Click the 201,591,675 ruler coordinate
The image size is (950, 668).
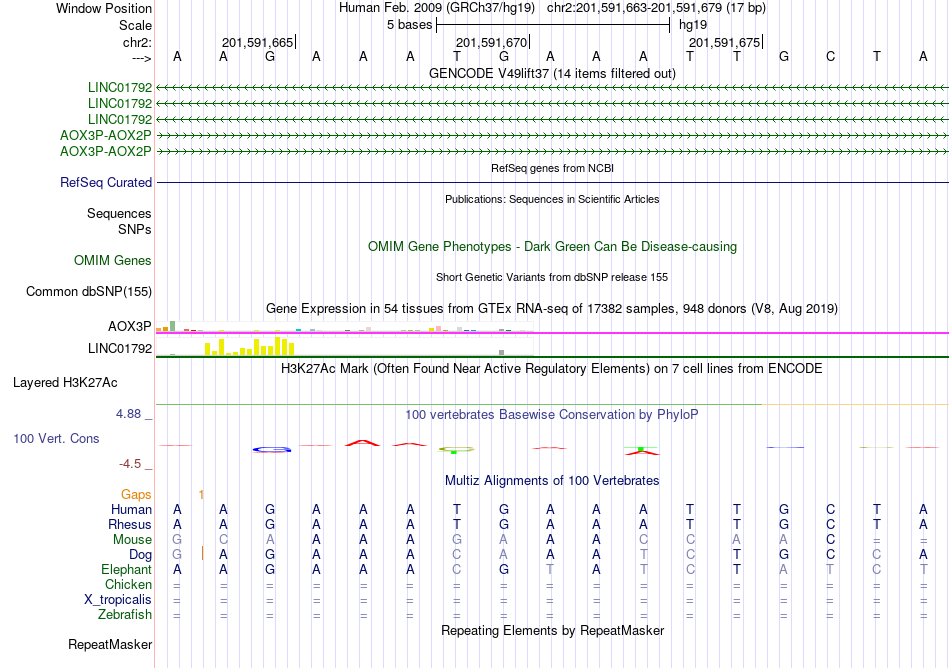click(x=725, y=42)
